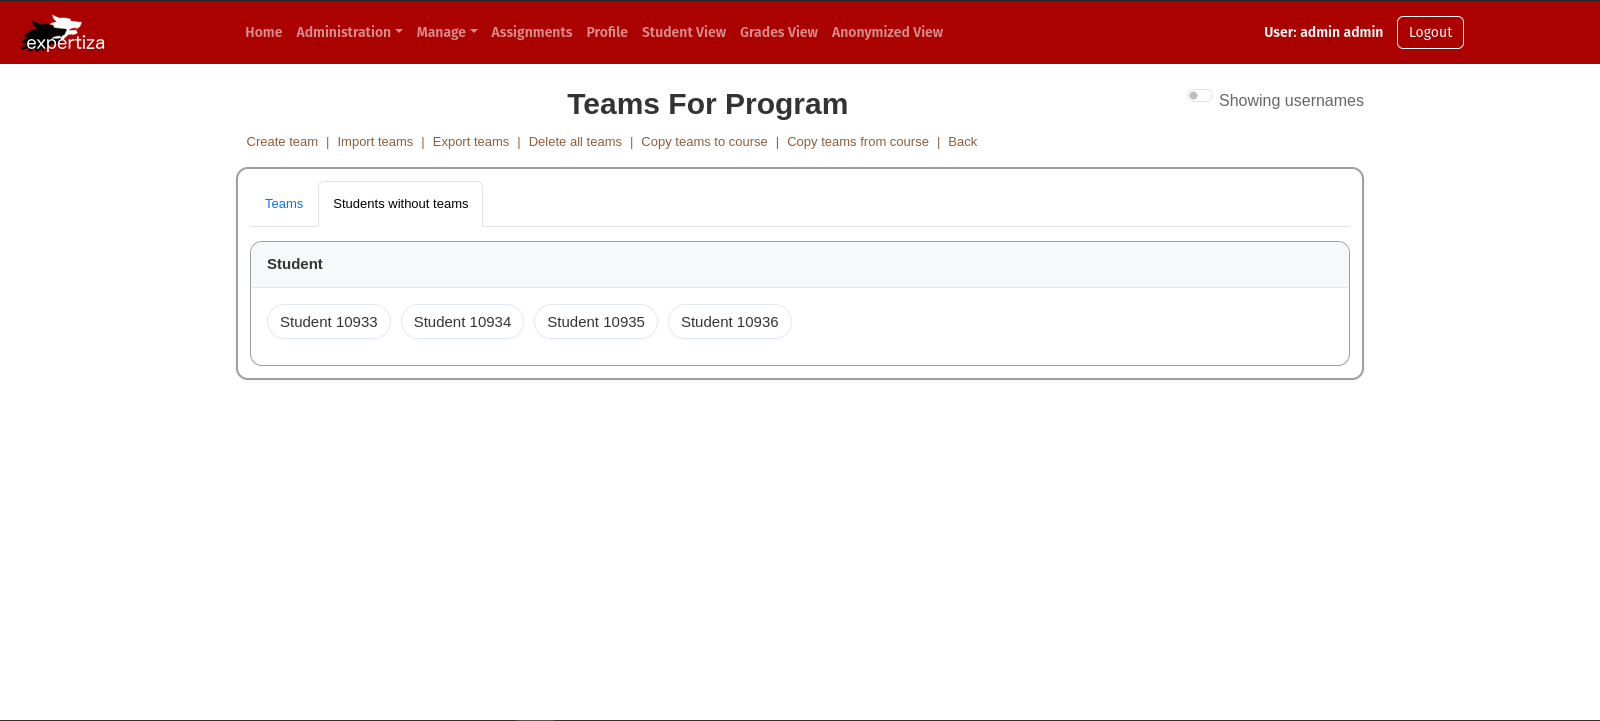Viewport: 1600px width, 721px height.
Task: Select the Students without teams tab
Action: point(400,204)
